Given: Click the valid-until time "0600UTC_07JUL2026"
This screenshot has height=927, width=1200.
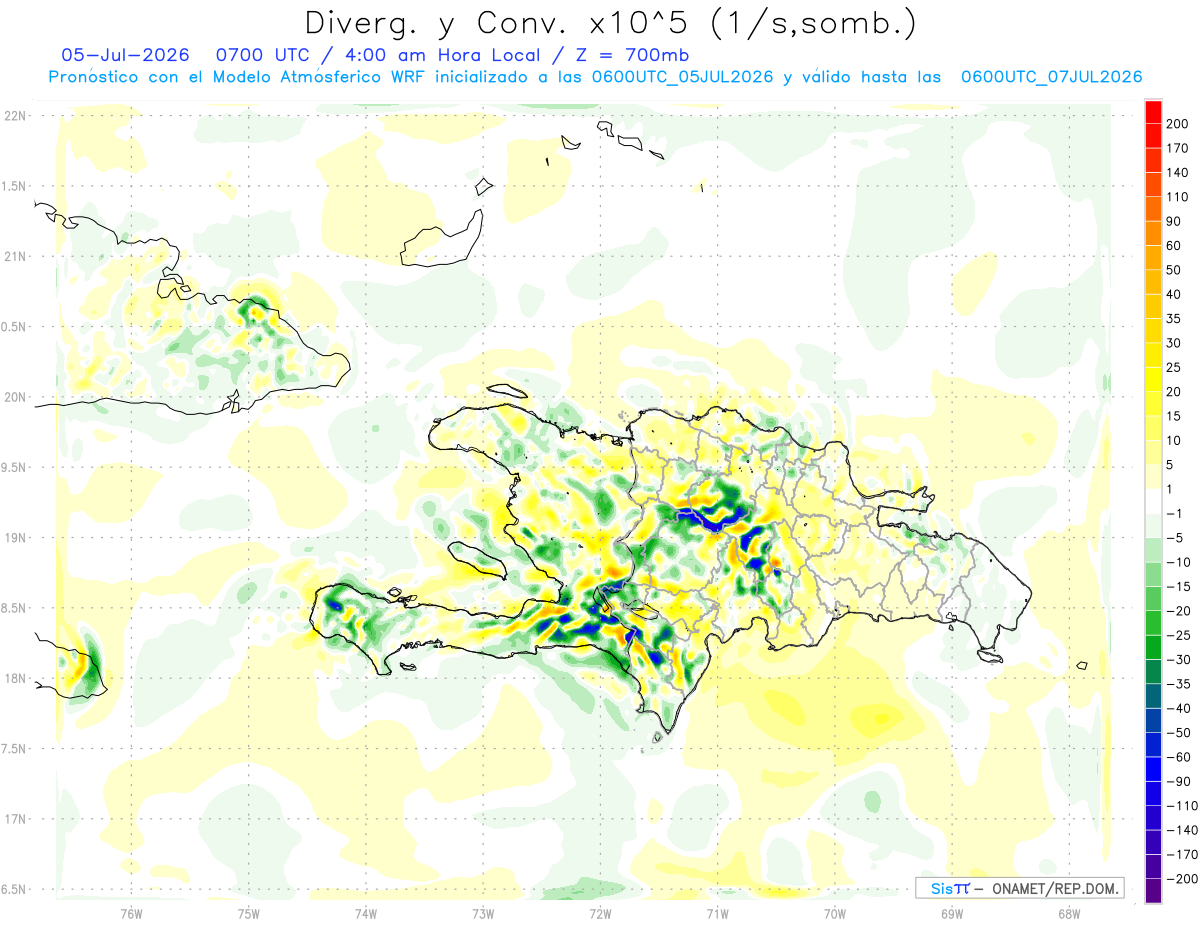Looking at the screenshot, I should click(1051, 77).
